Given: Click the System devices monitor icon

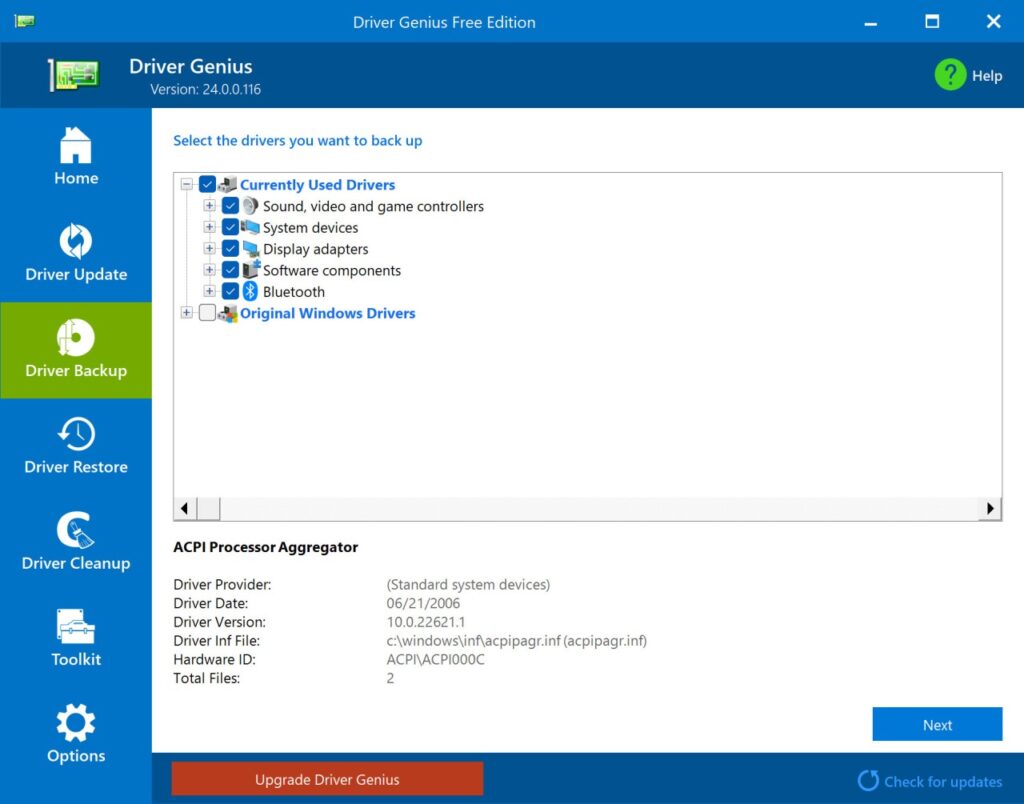Looking at the screenshot, I should (x=250, y=227).
